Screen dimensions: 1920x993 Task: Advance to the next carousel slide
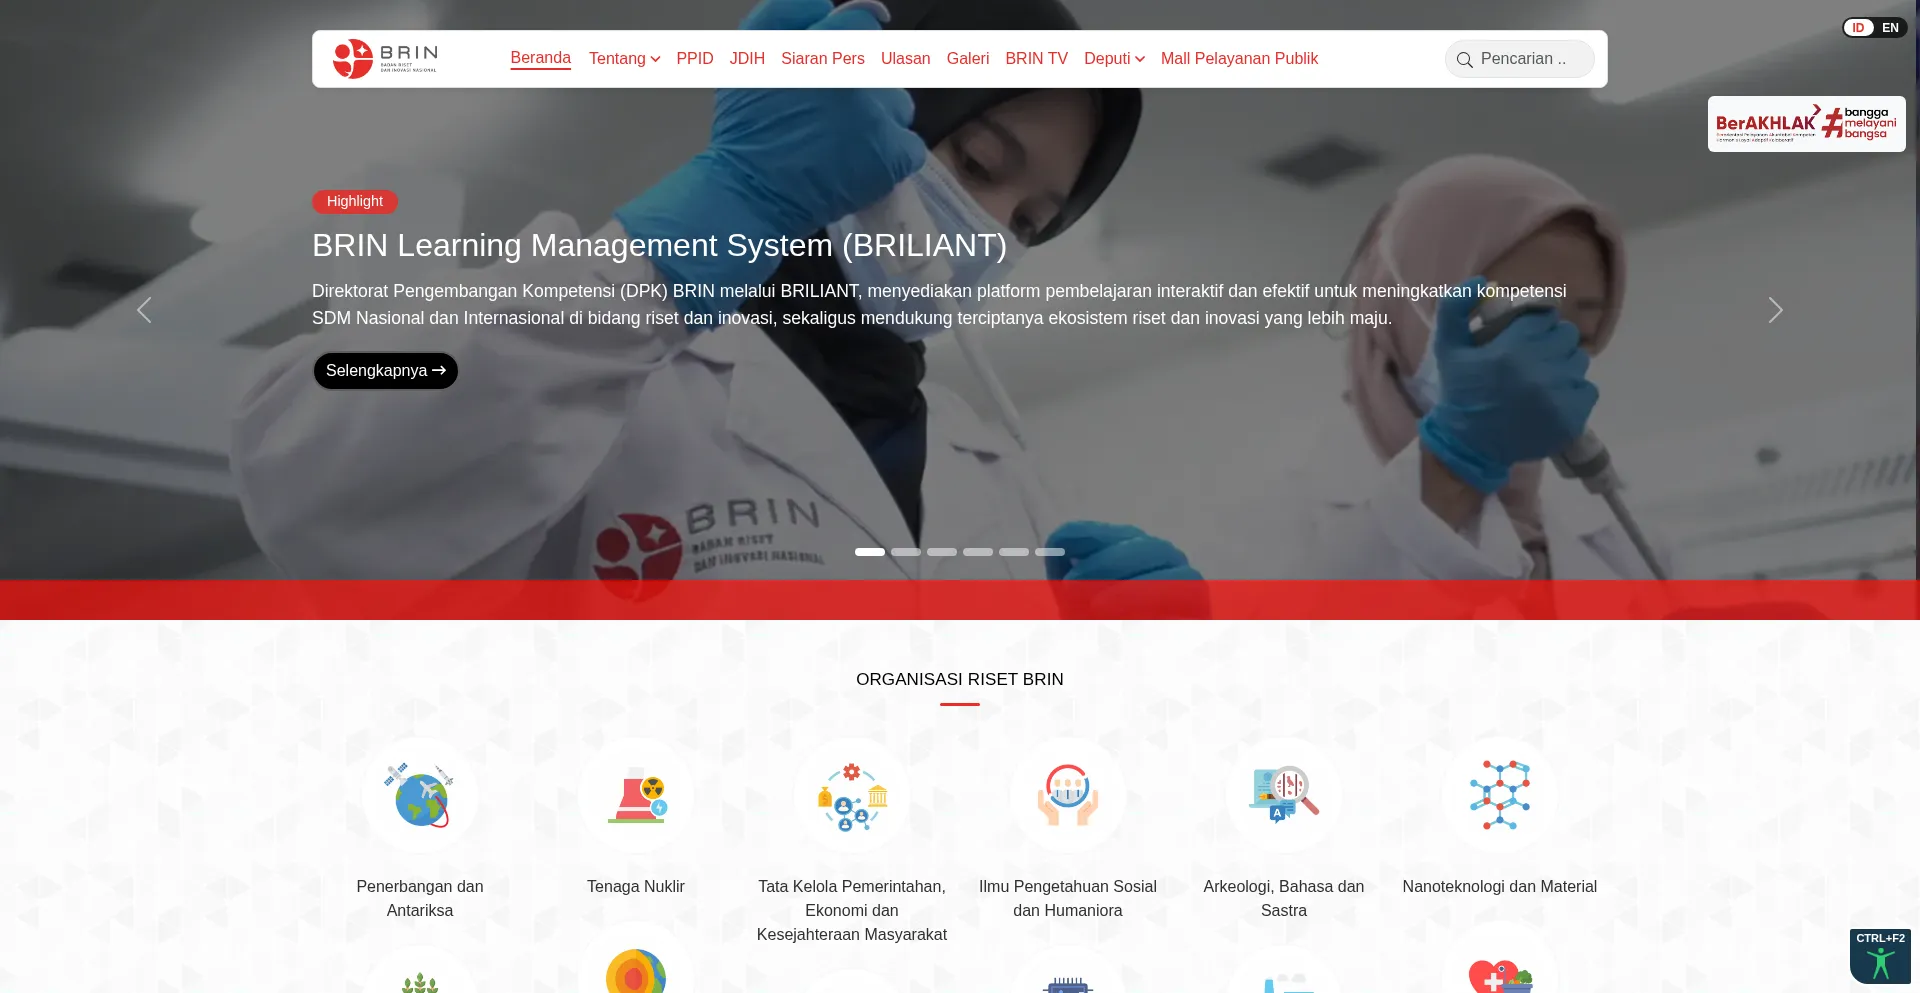[x=1775, y=310]
